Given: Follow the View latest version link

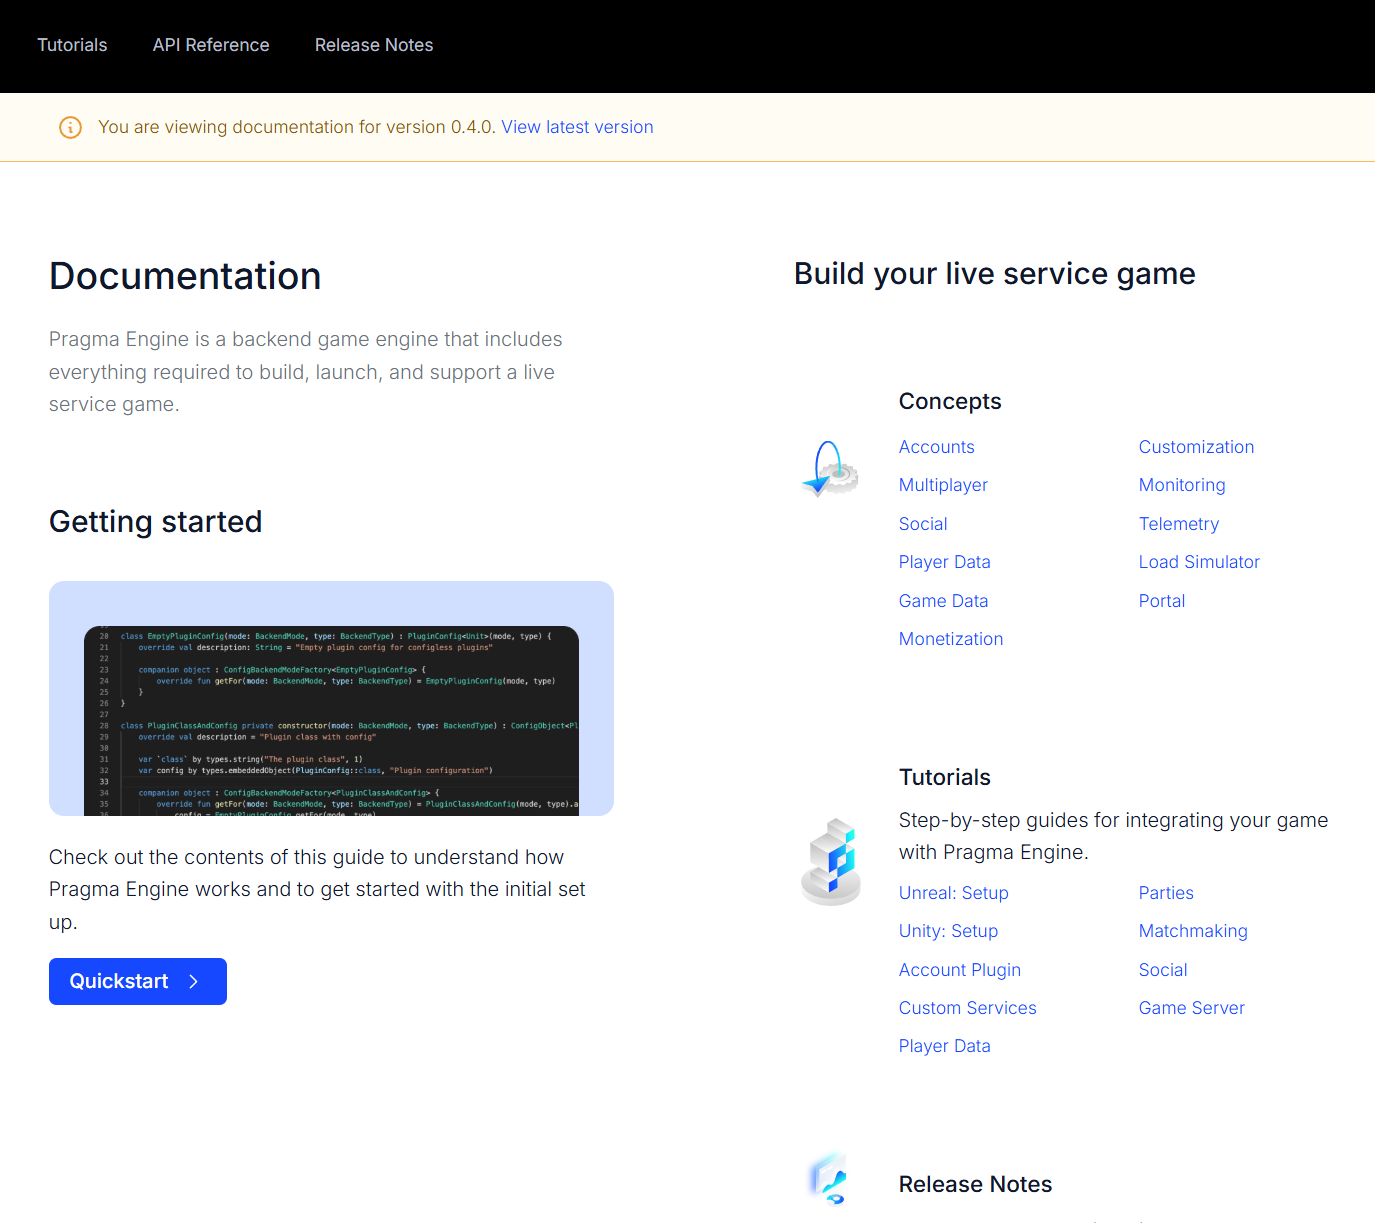Looking at the screenshot, I should pos(577,127).
